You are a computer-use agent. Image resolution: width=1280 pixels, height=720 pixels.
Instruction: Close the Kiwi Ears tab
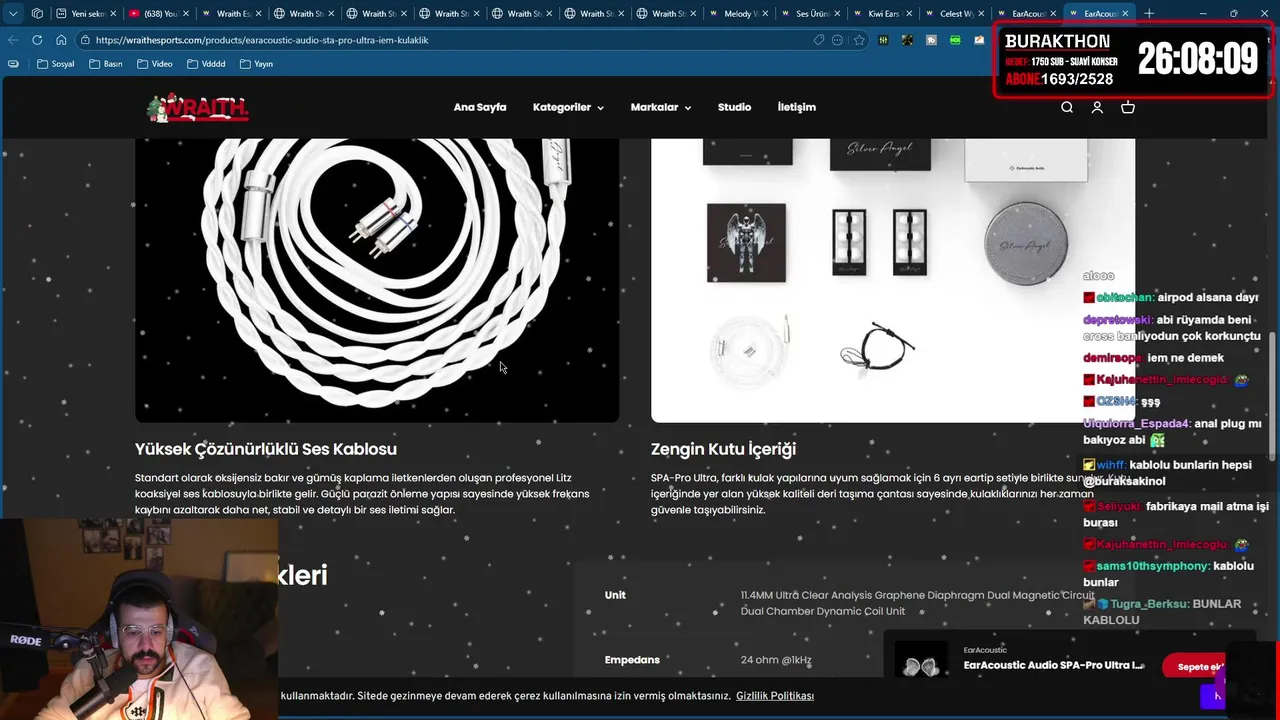click(911, 14)
